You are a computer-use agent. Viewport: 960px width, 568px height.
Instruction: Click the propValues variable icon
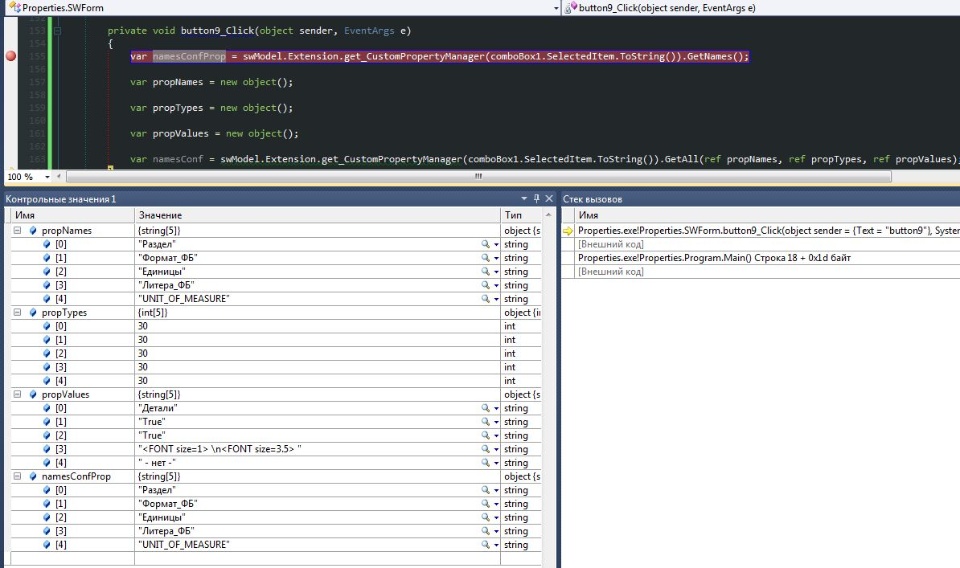point(33,394)
